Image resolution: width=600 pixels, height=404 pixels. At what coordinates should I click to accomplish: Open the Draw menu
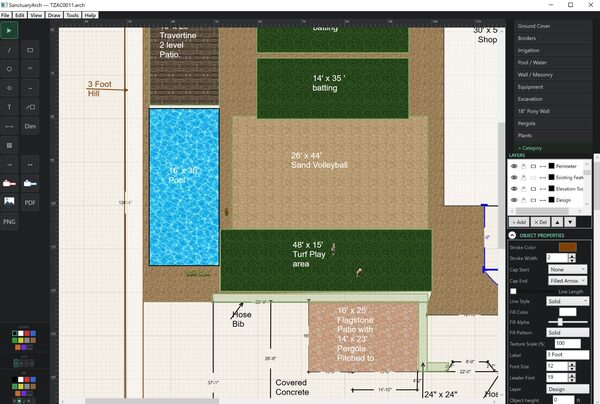(x=54, y=15)
